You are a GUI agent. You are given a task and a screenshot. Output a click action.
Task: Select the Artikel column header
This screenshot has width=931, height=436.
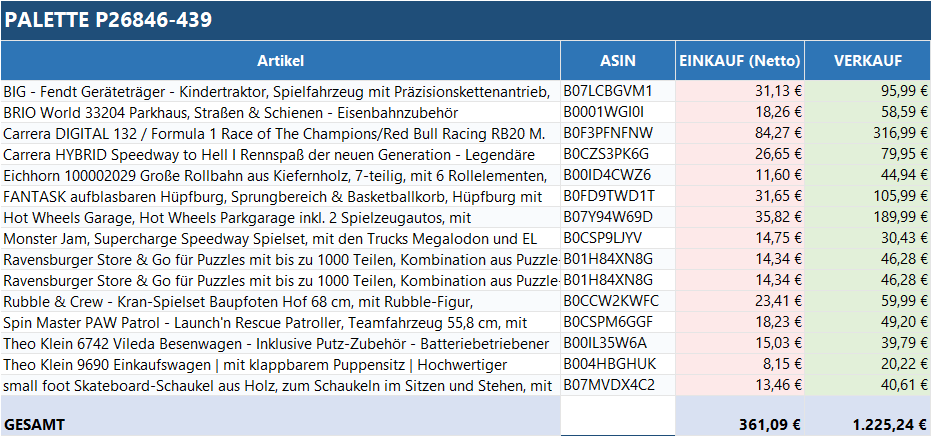point(280,60)
